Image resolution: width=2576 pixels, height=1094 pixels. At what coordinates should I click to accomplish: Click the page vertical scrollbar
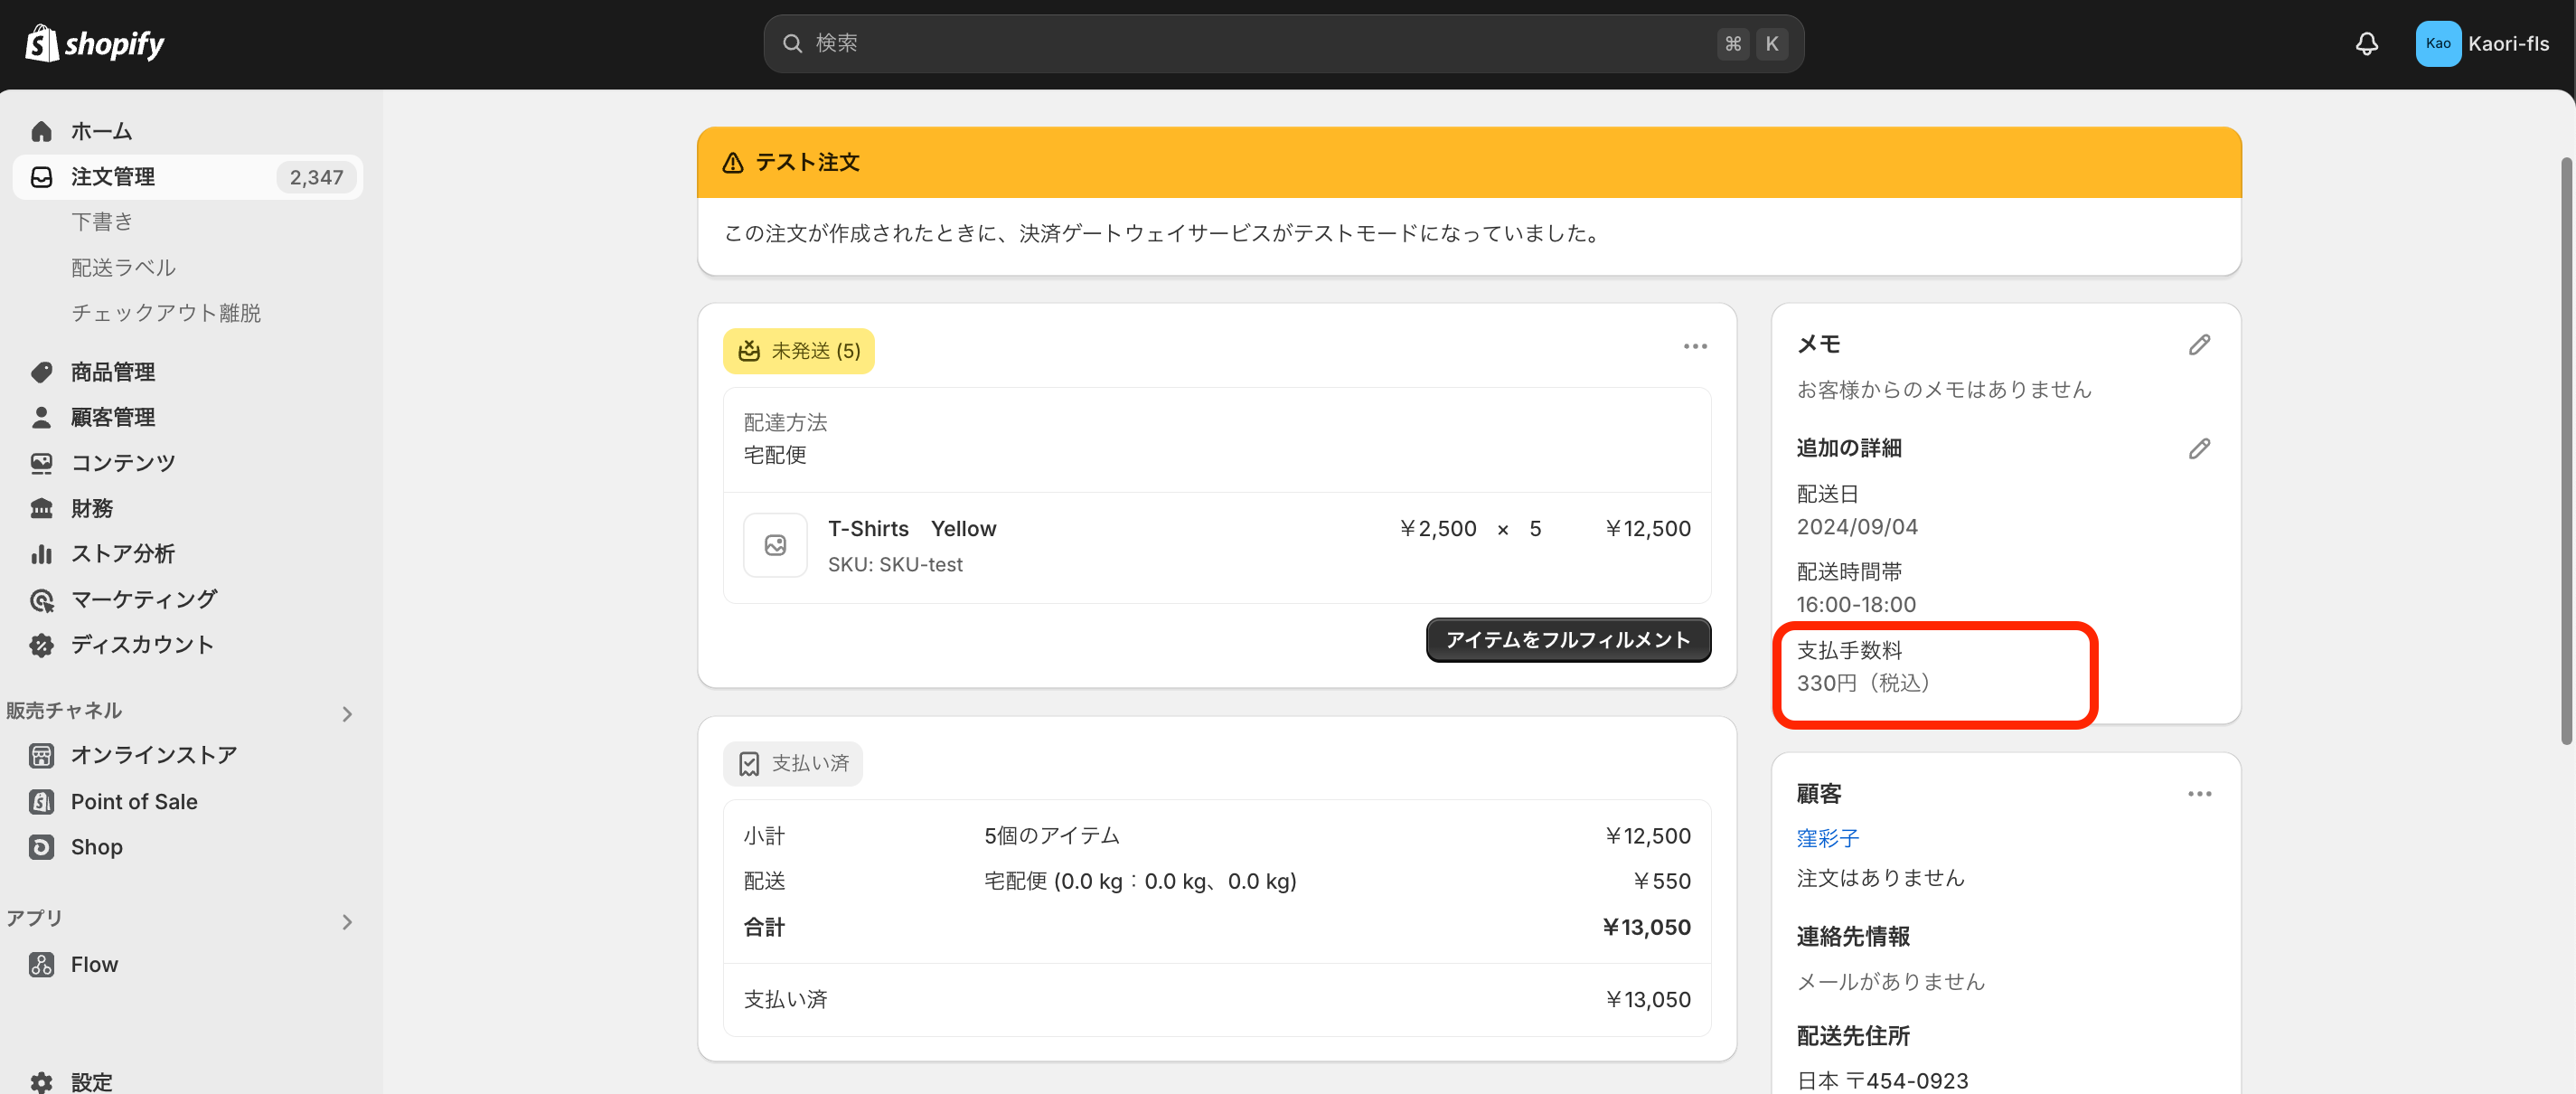(2566, 450)
